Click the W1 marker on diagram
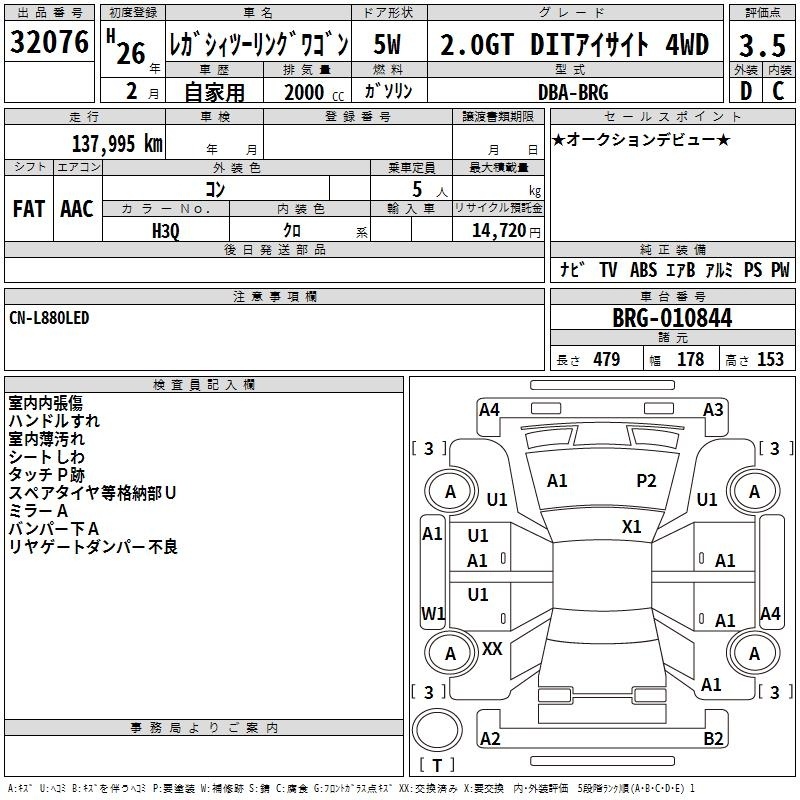 coord(432,613)
